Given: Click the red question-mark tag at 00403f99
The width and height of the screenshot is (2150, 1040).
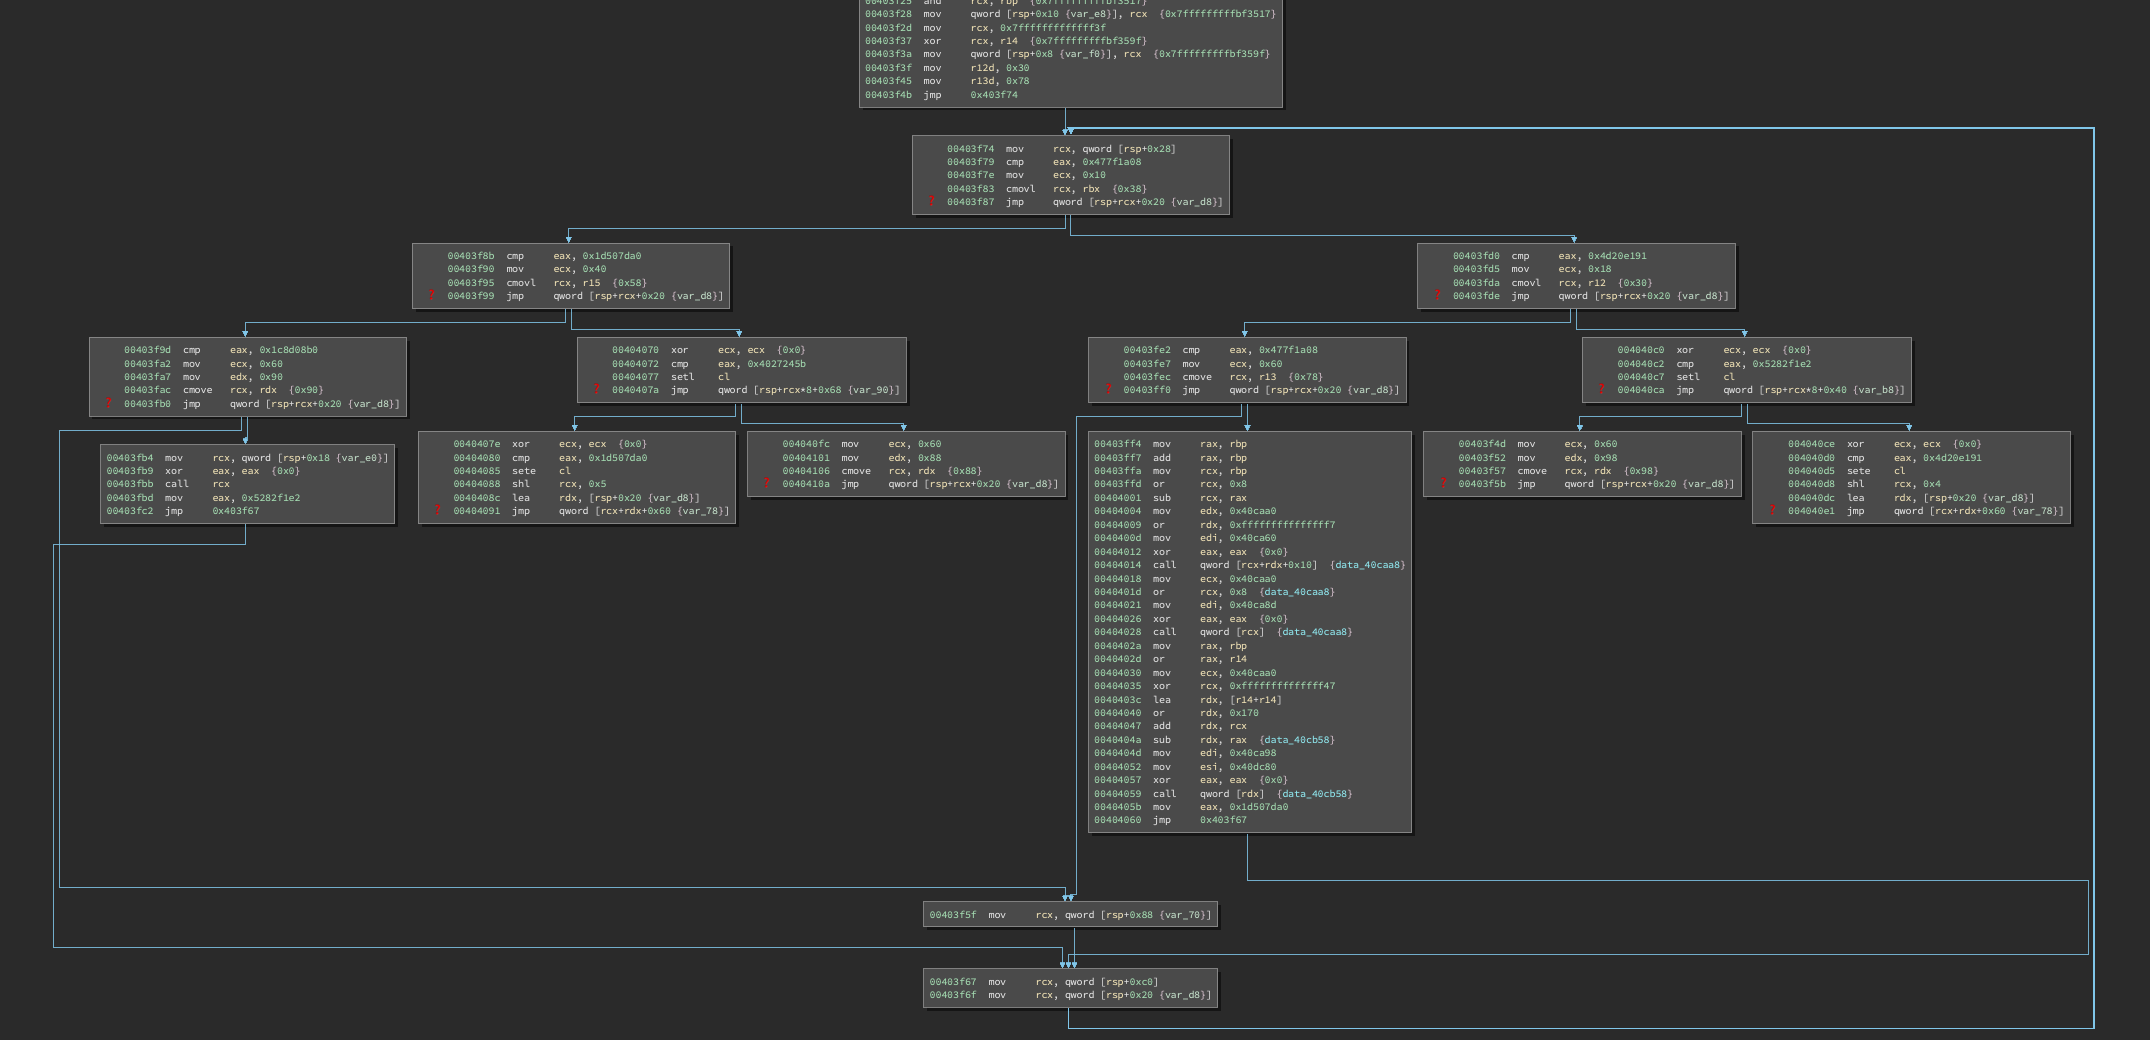Looking at the screenshot, I should pos(432,296).
